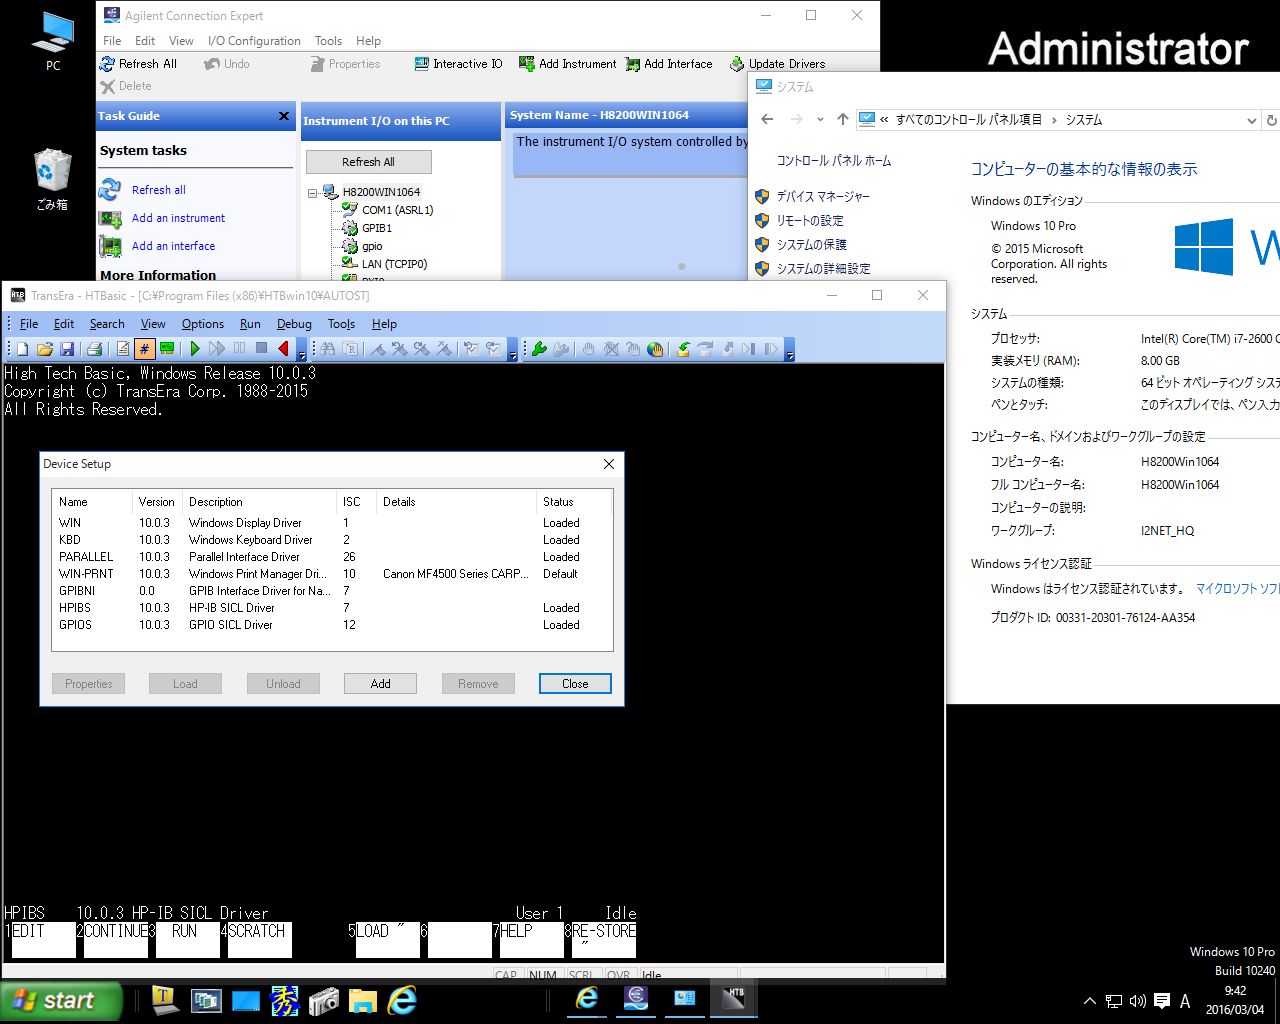Screen dimensions: 1280x1024
Task: Close the Task Guide panel in Agilent
Action: tap(283, 116)
